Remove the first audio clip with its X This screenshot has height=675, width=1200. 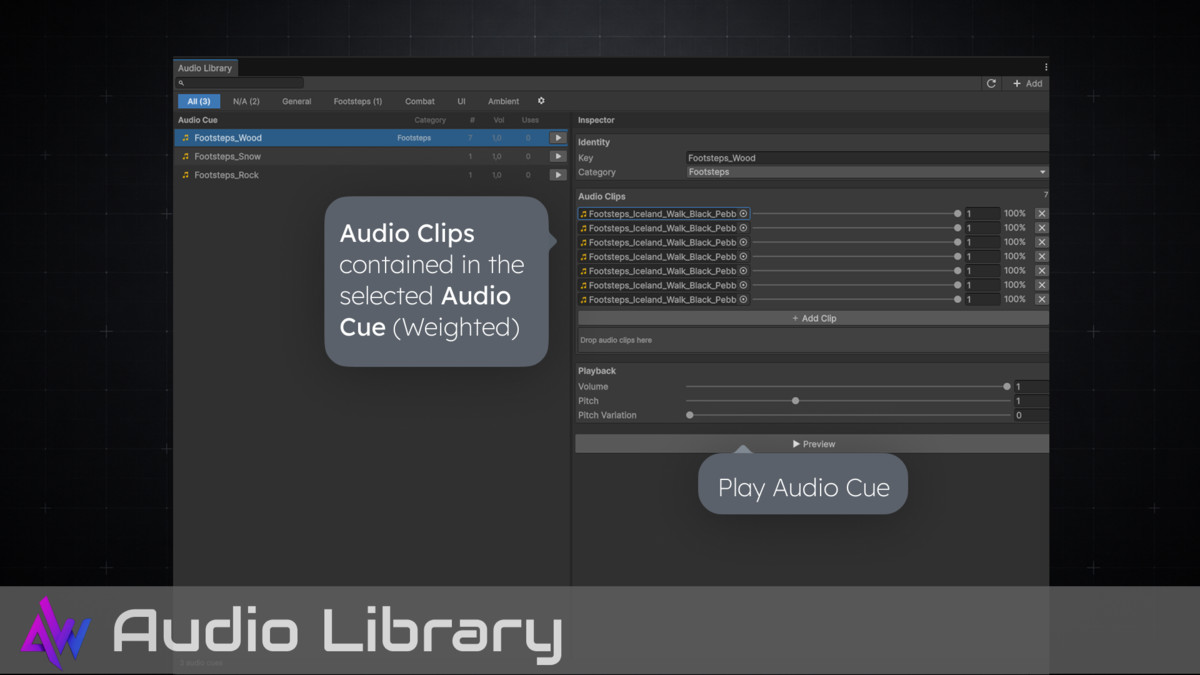1041,214
